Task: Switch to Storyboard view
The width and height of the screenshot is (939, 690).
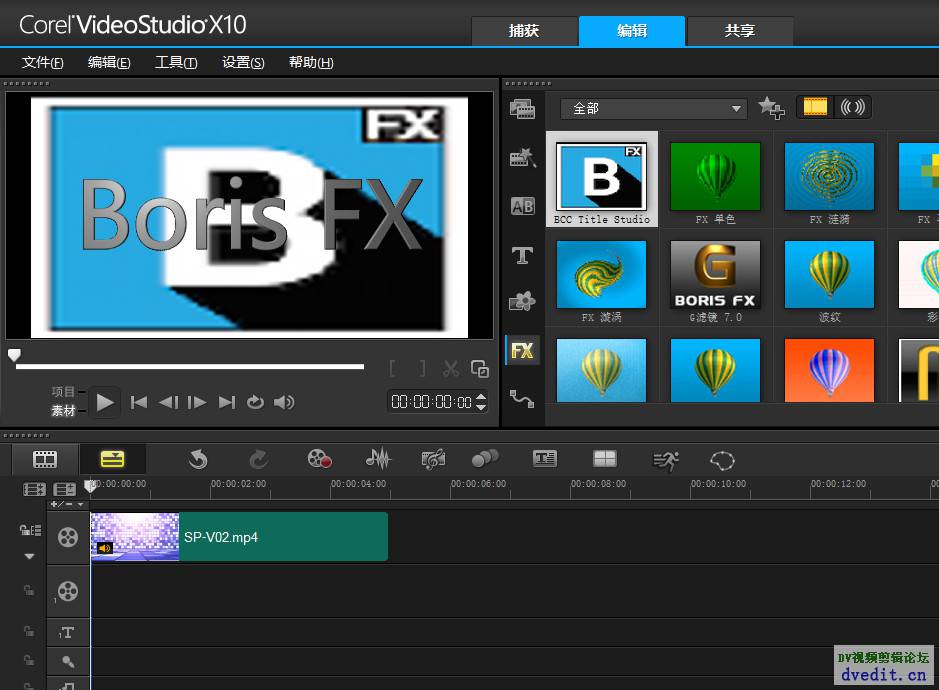Action: (45, 459)
